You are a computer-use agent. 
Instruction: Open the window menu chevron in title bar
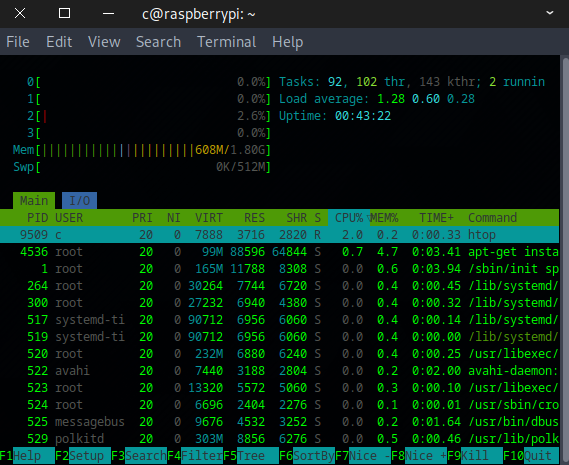550,13
